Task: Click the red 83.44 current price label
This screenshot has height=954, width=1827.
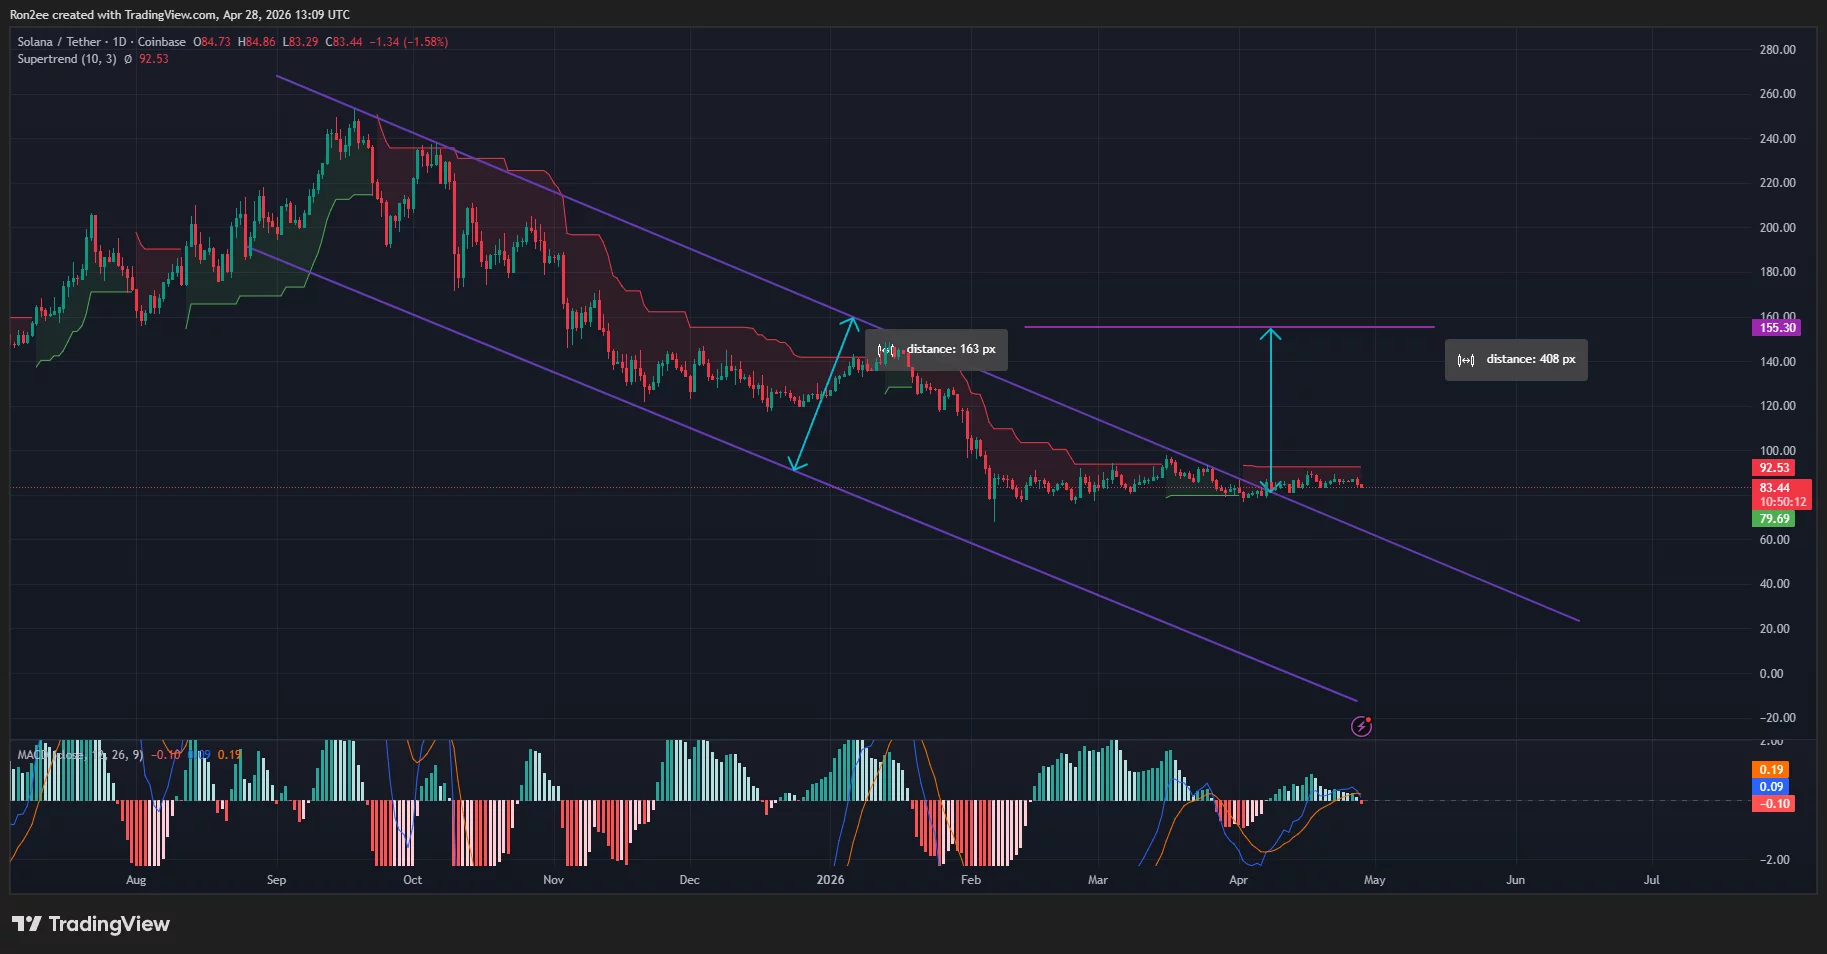Action: coord(1775,488)
